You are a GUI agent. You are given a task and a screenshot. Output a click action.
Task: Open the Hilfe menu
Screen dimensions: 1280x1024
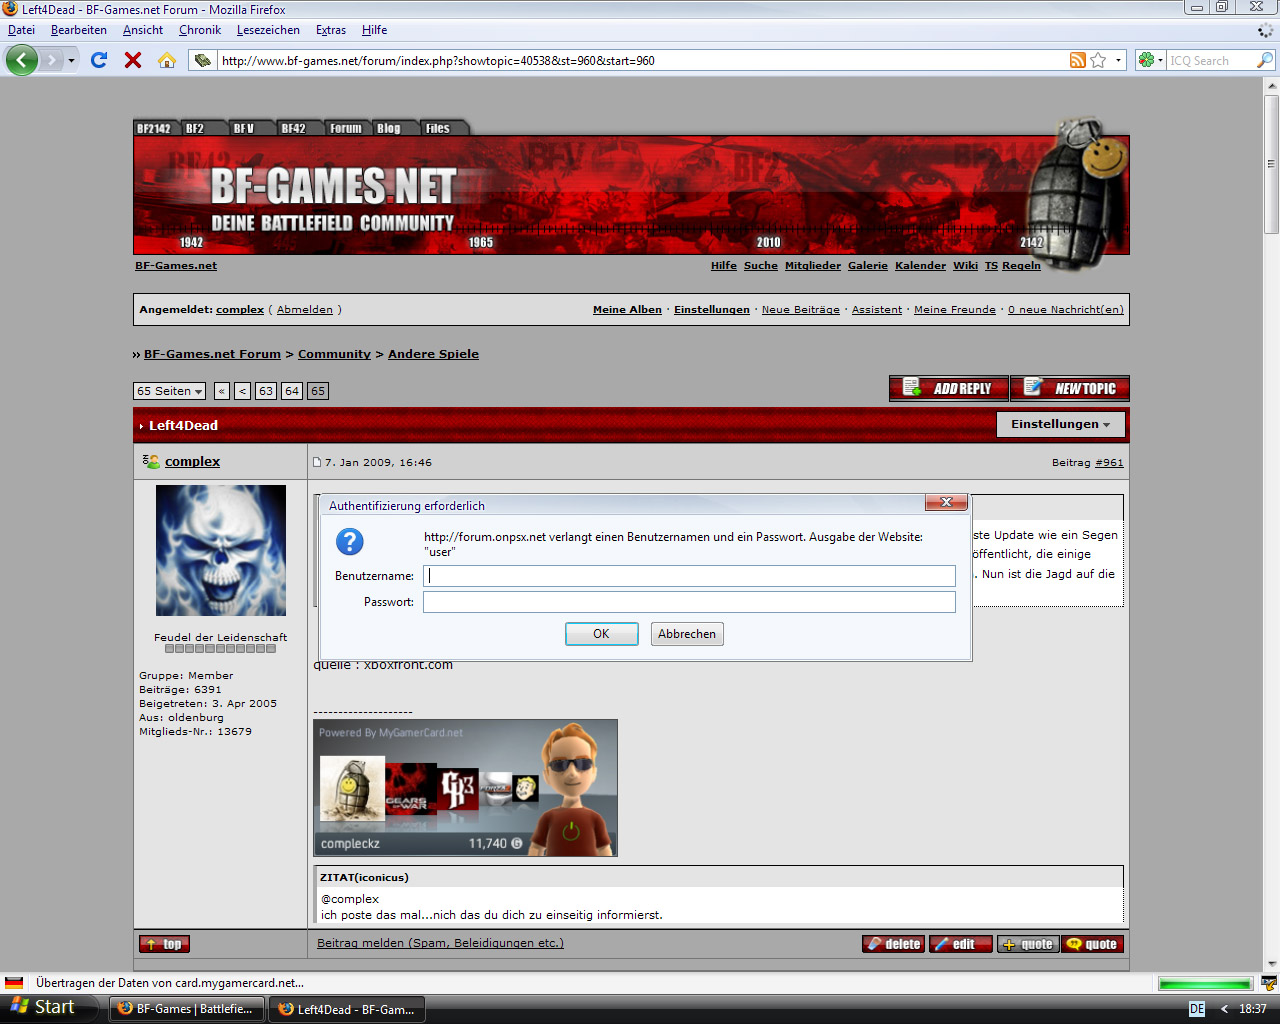[x=375, y=30]
